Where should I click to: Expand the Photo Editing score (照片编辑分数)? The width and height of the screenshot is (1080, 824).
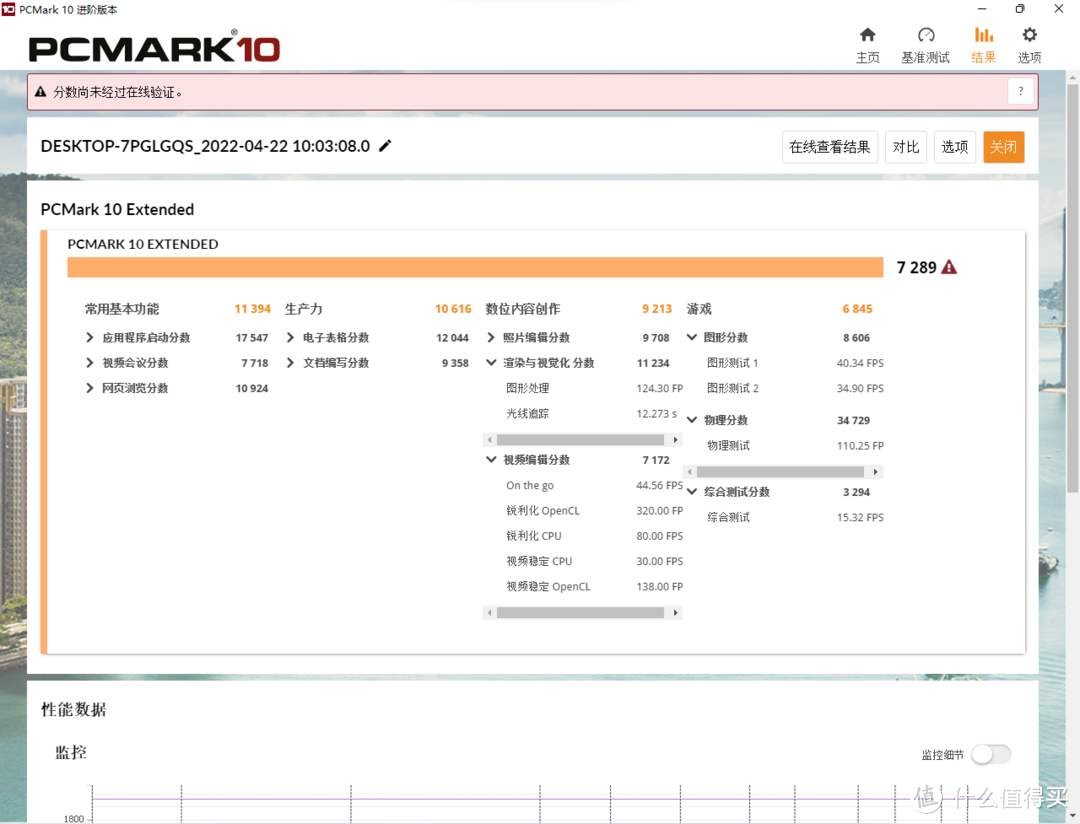[x=490, y=338]
